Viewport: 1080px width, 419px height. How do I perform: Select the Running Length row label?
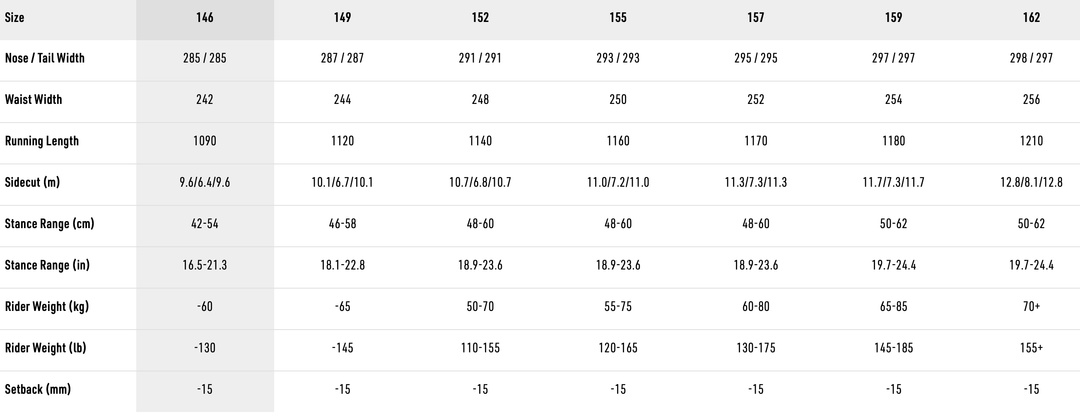[42, 141]
